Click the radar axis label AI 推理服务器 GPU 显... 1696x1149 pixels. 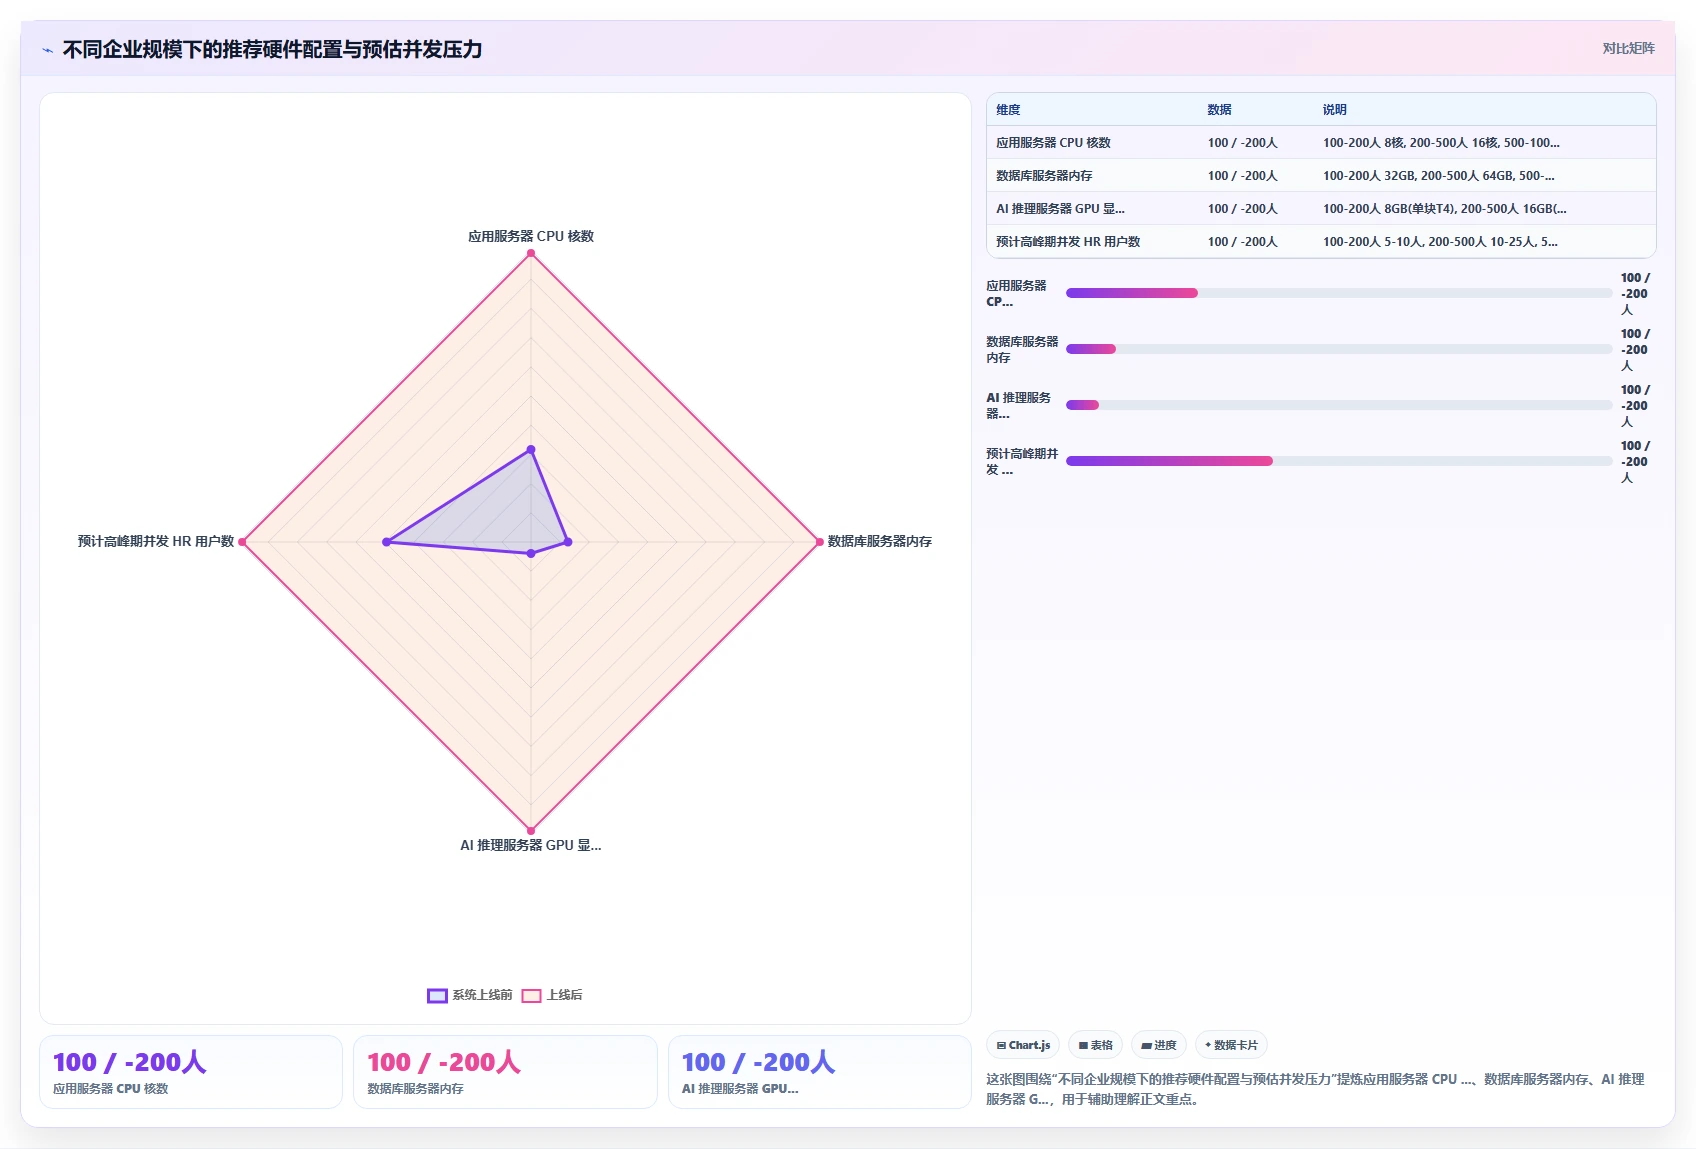531,846
